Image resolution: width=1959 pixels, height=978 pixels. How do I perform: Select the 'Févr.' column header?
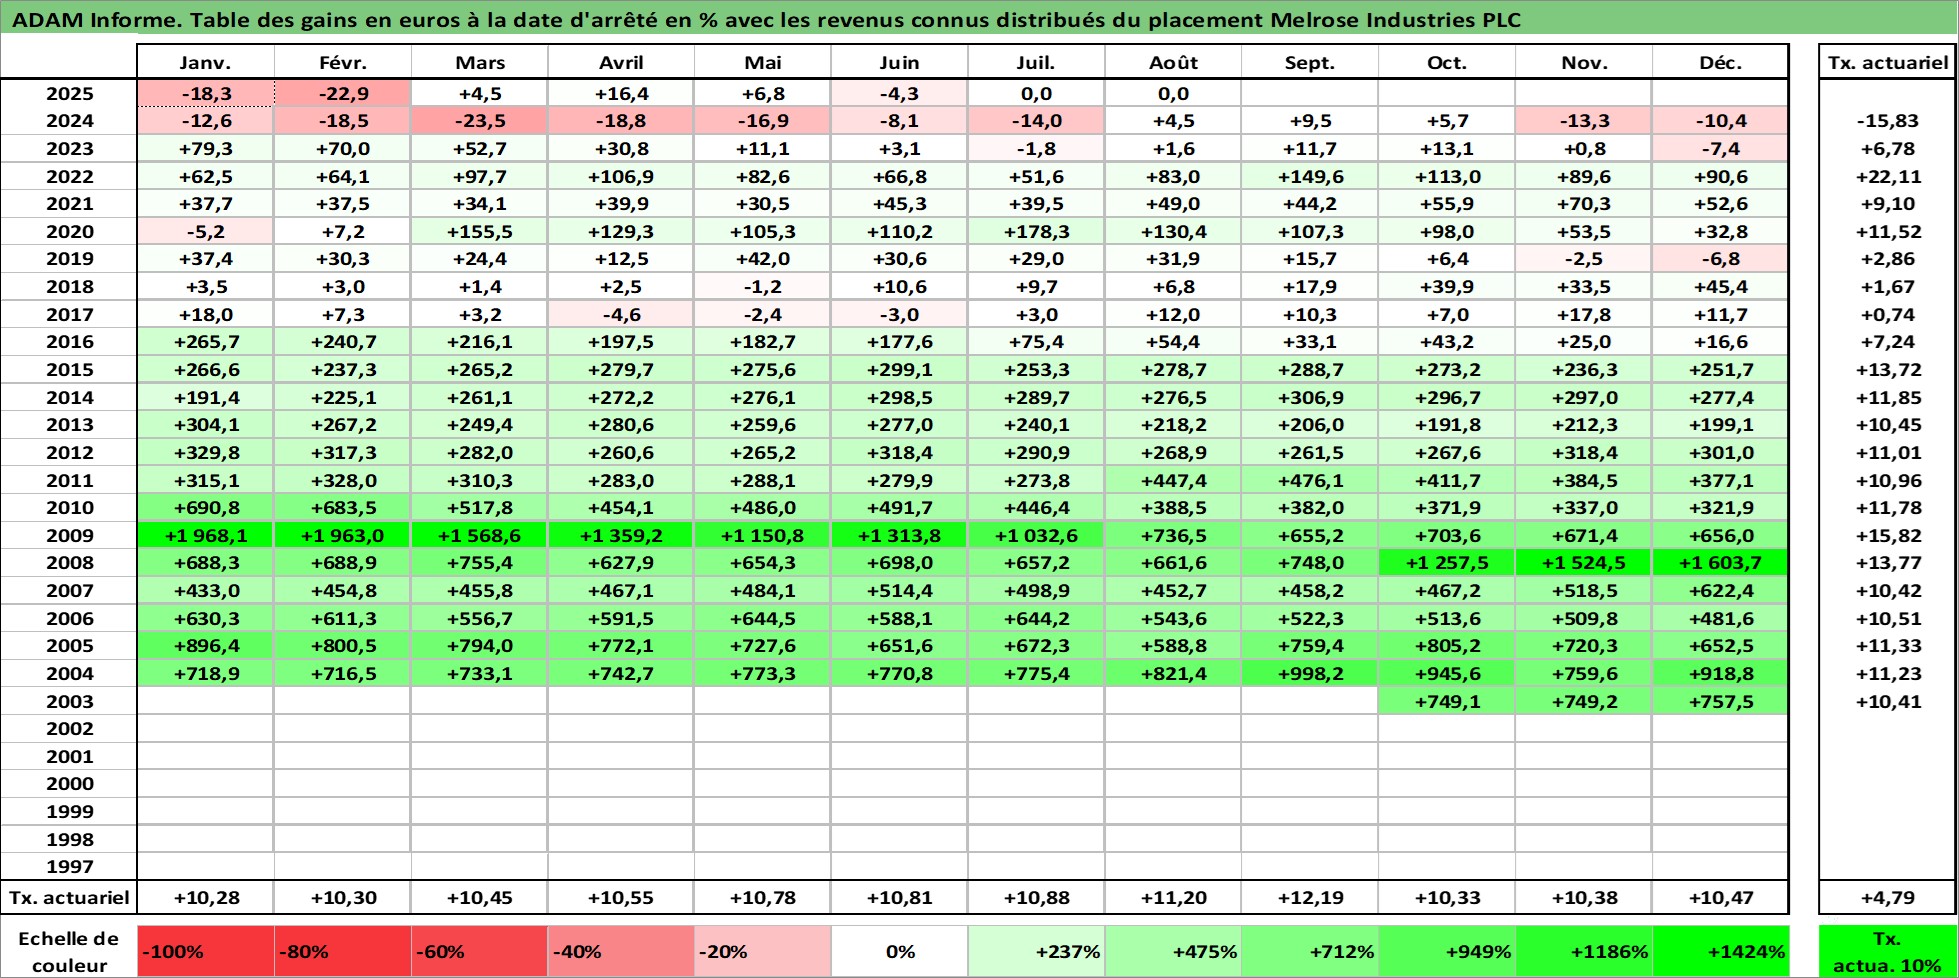point(342,62)
